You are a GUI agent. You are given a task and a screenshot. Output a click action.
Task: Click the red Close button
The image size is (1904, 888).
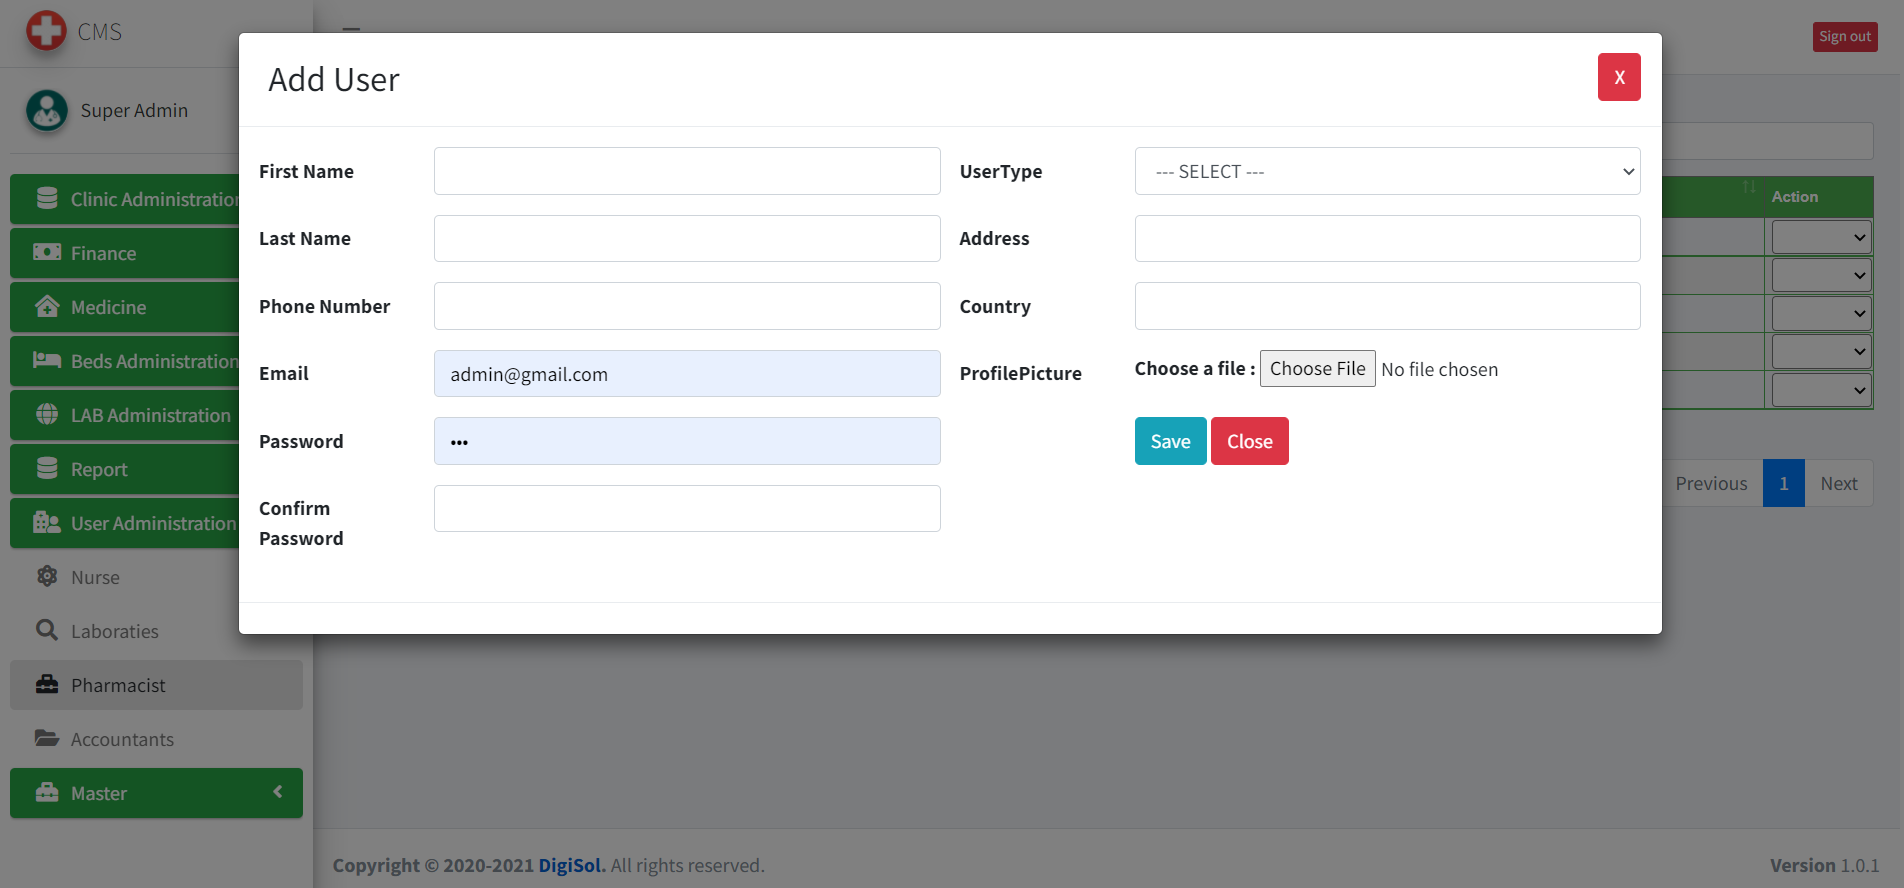click(x=1249, y=441)
